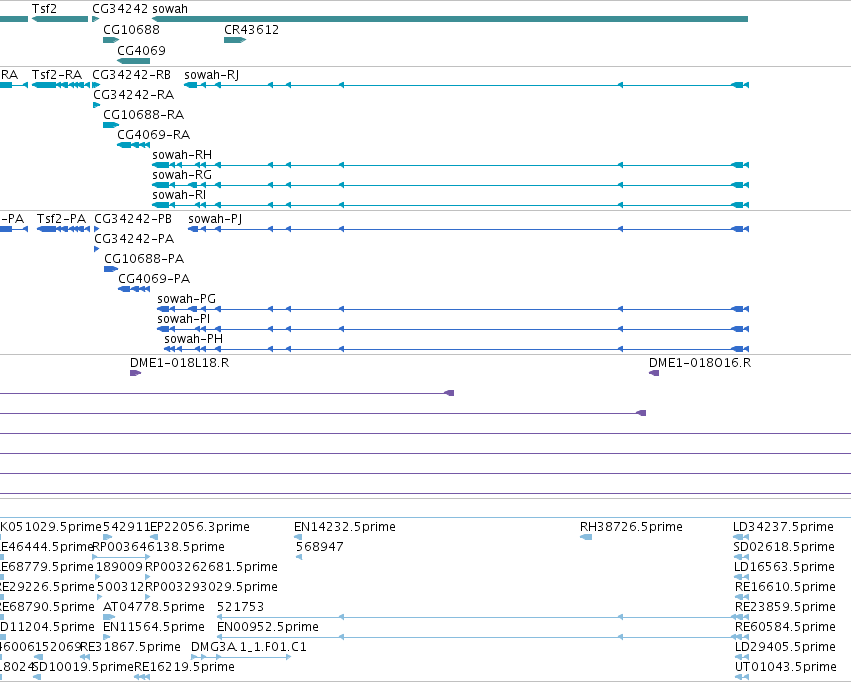851x682 pixels.
Task: Select the CG10688-PA protein label
Action: pos(144,259)
